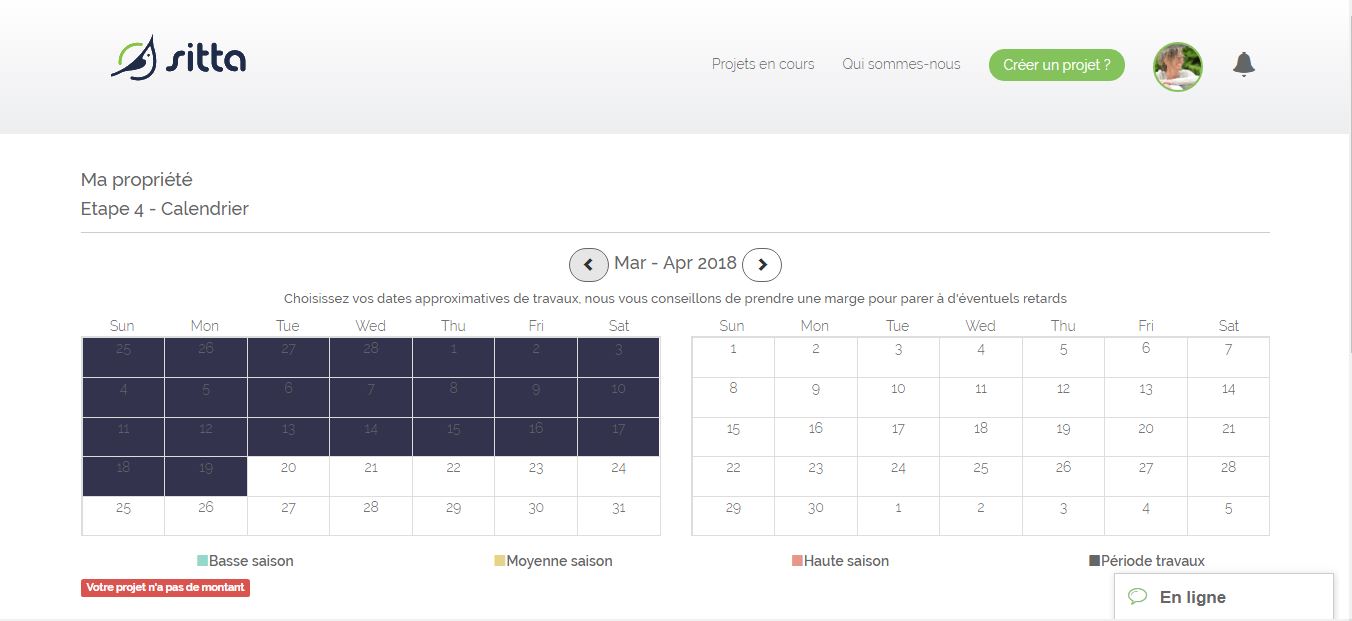Click the darkened March 19 cell
1352x621 pixels.
click(206, 477)
